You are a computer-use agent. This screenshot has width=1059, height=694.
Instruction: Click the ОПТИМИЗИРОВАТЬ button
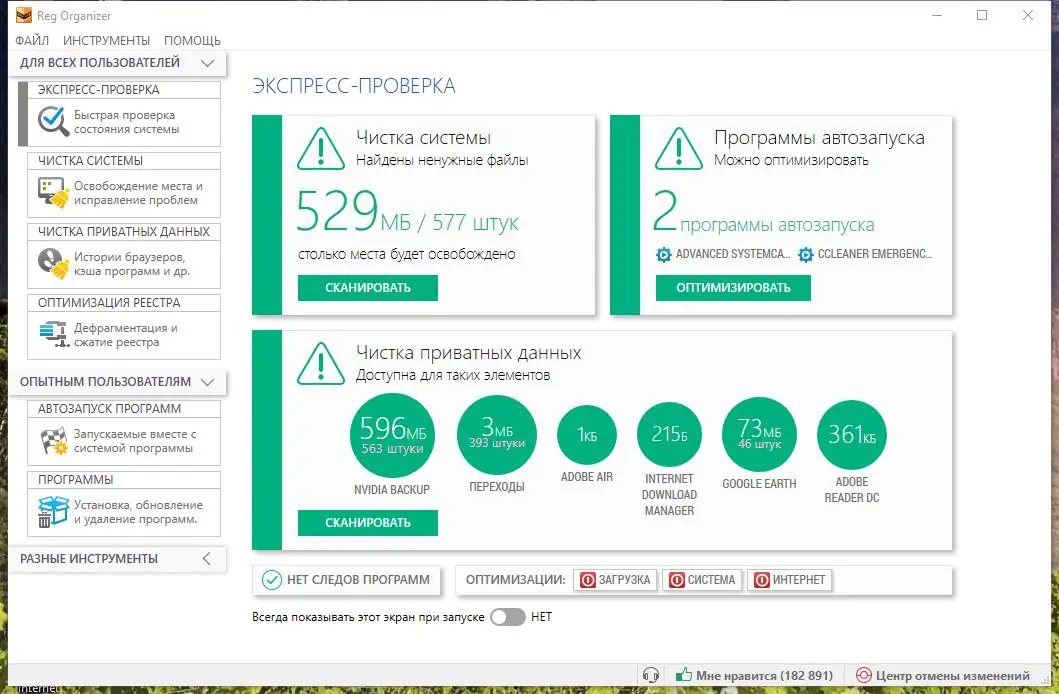point(733,288)
